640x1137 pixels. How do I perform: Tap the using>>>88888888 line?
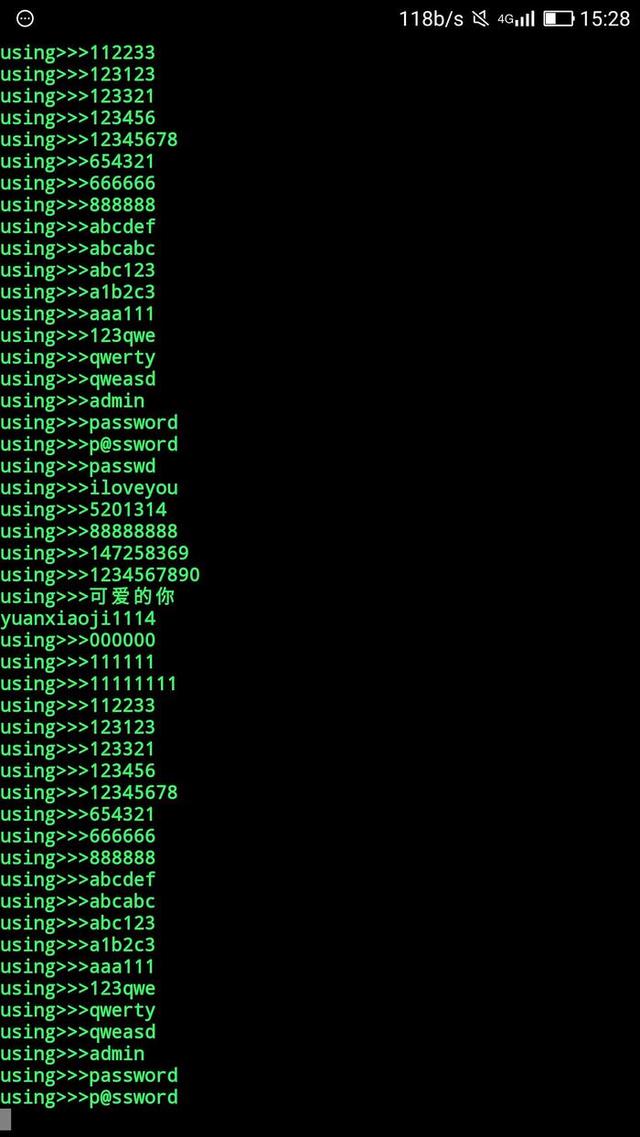pos(88,532)
